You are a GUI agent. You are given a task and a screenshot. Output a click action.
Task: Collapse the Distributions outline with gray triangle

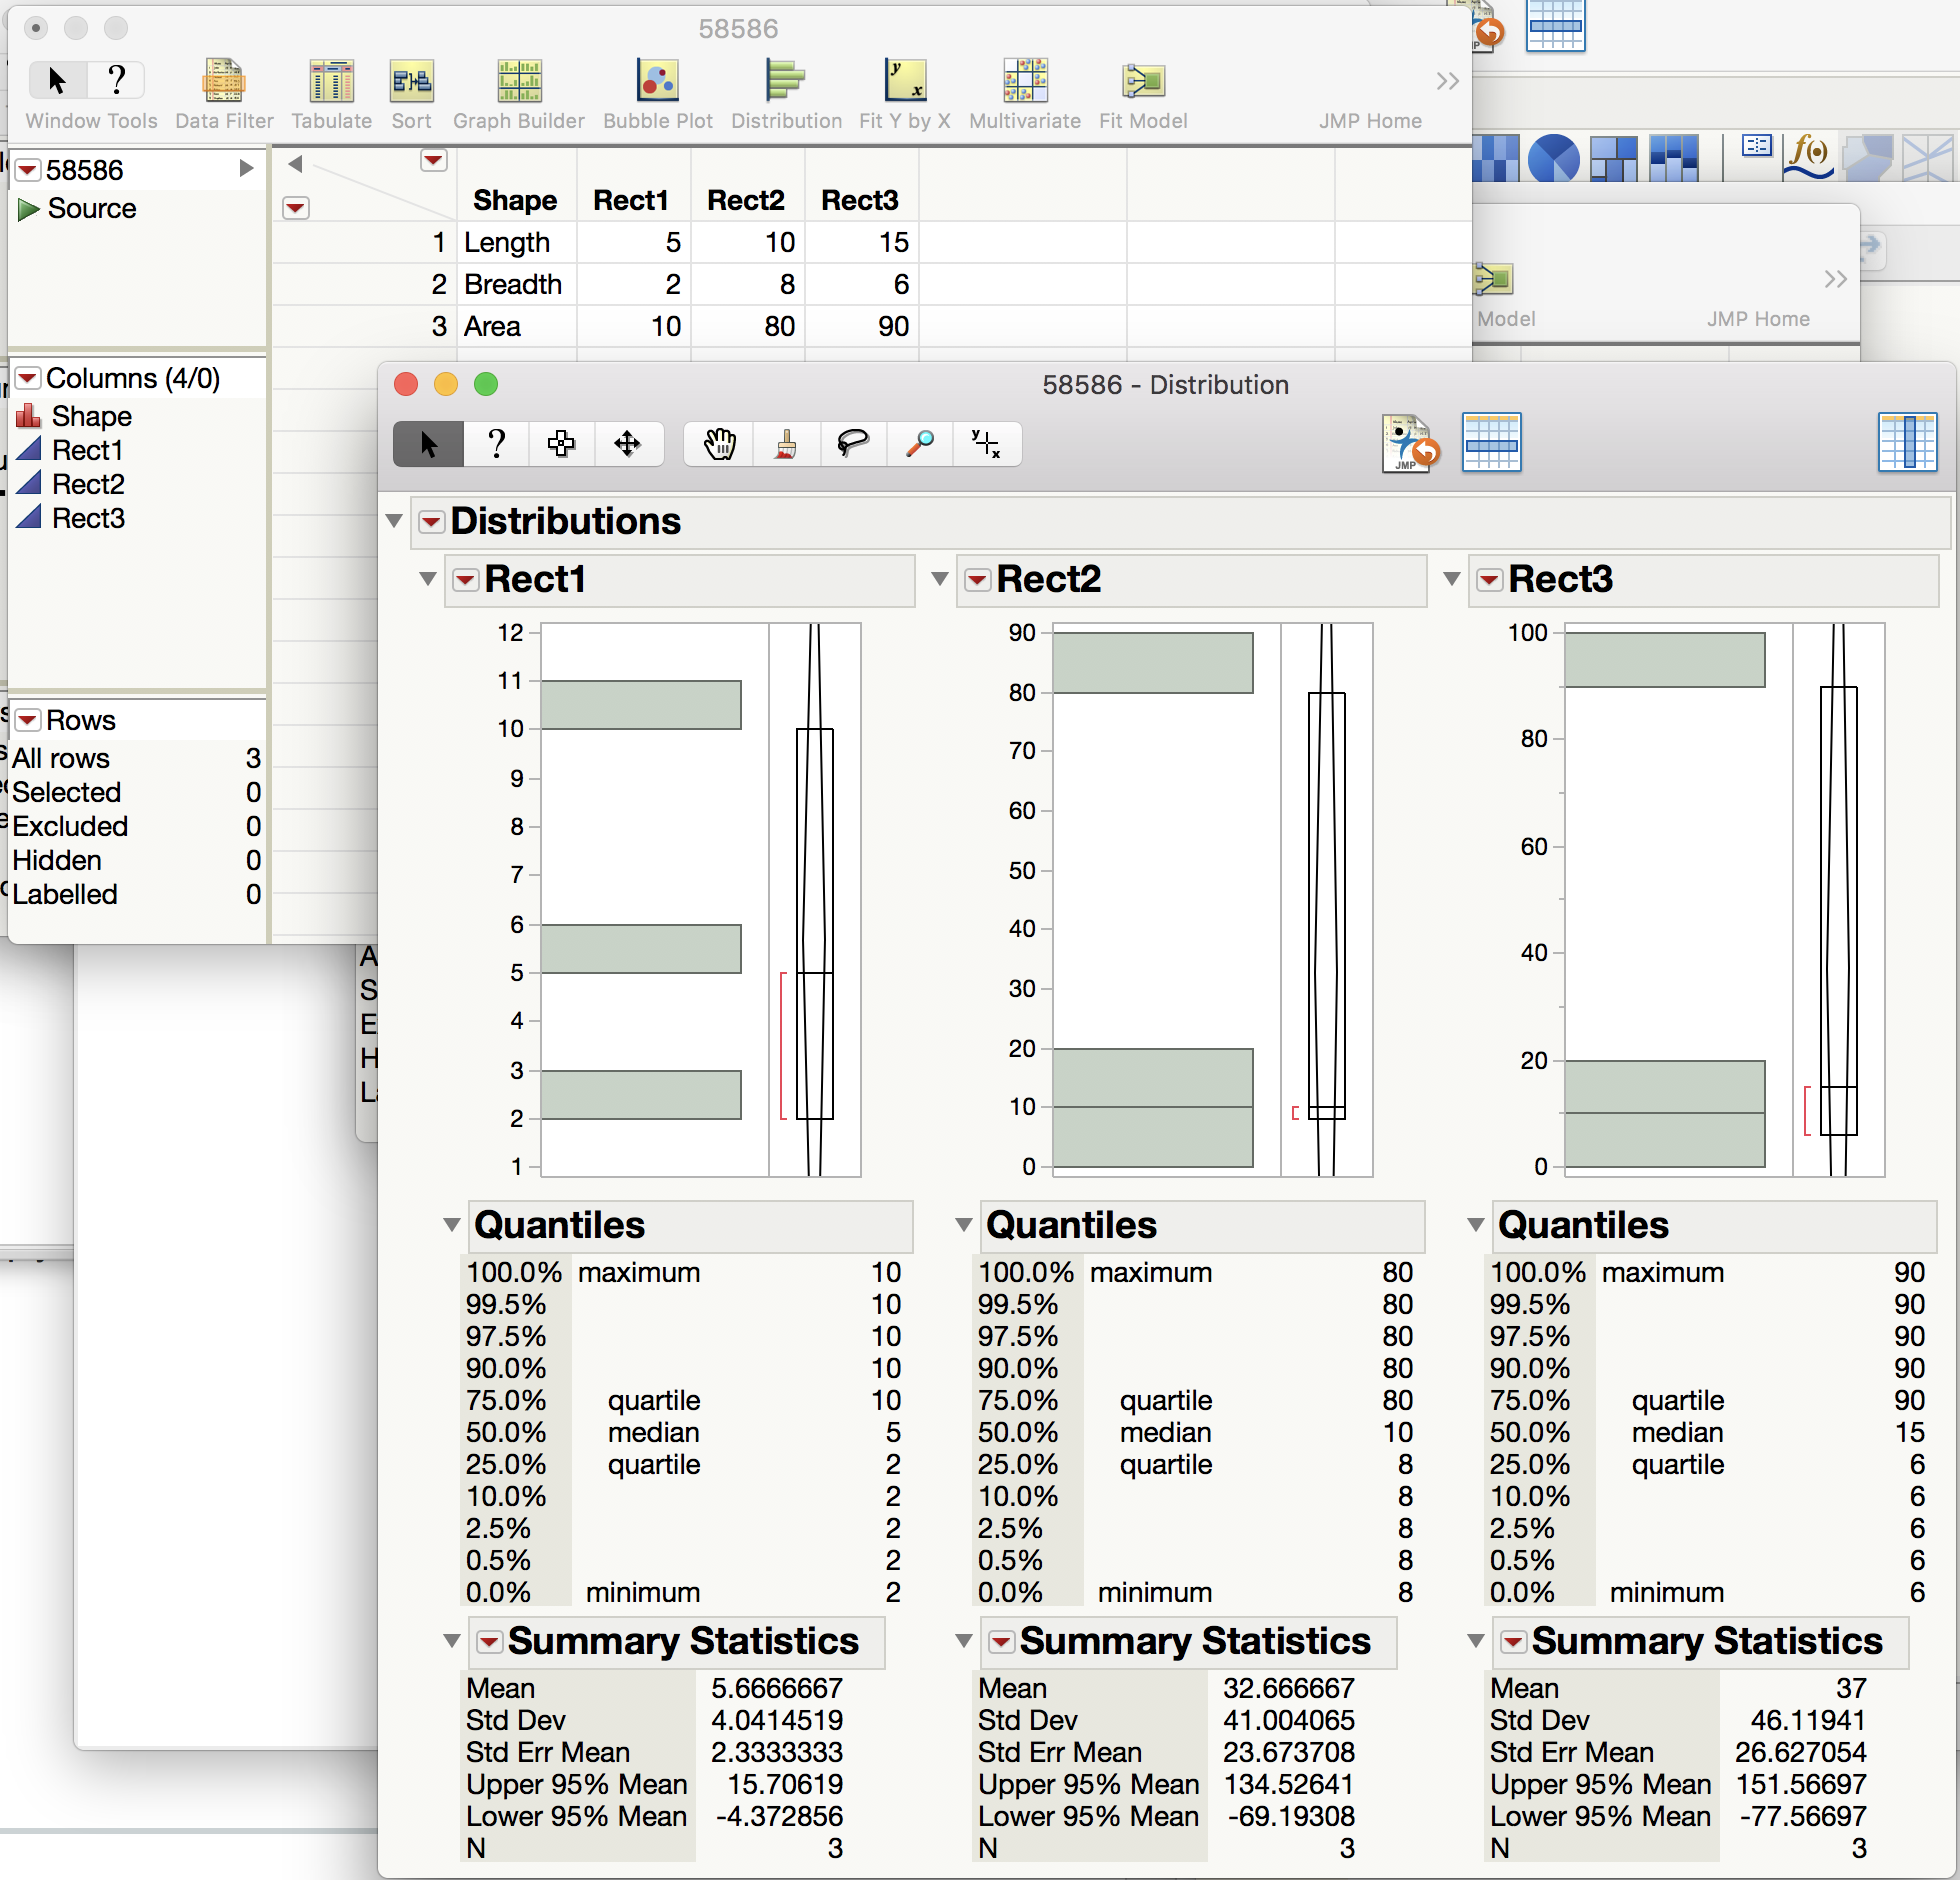point(394,521)
